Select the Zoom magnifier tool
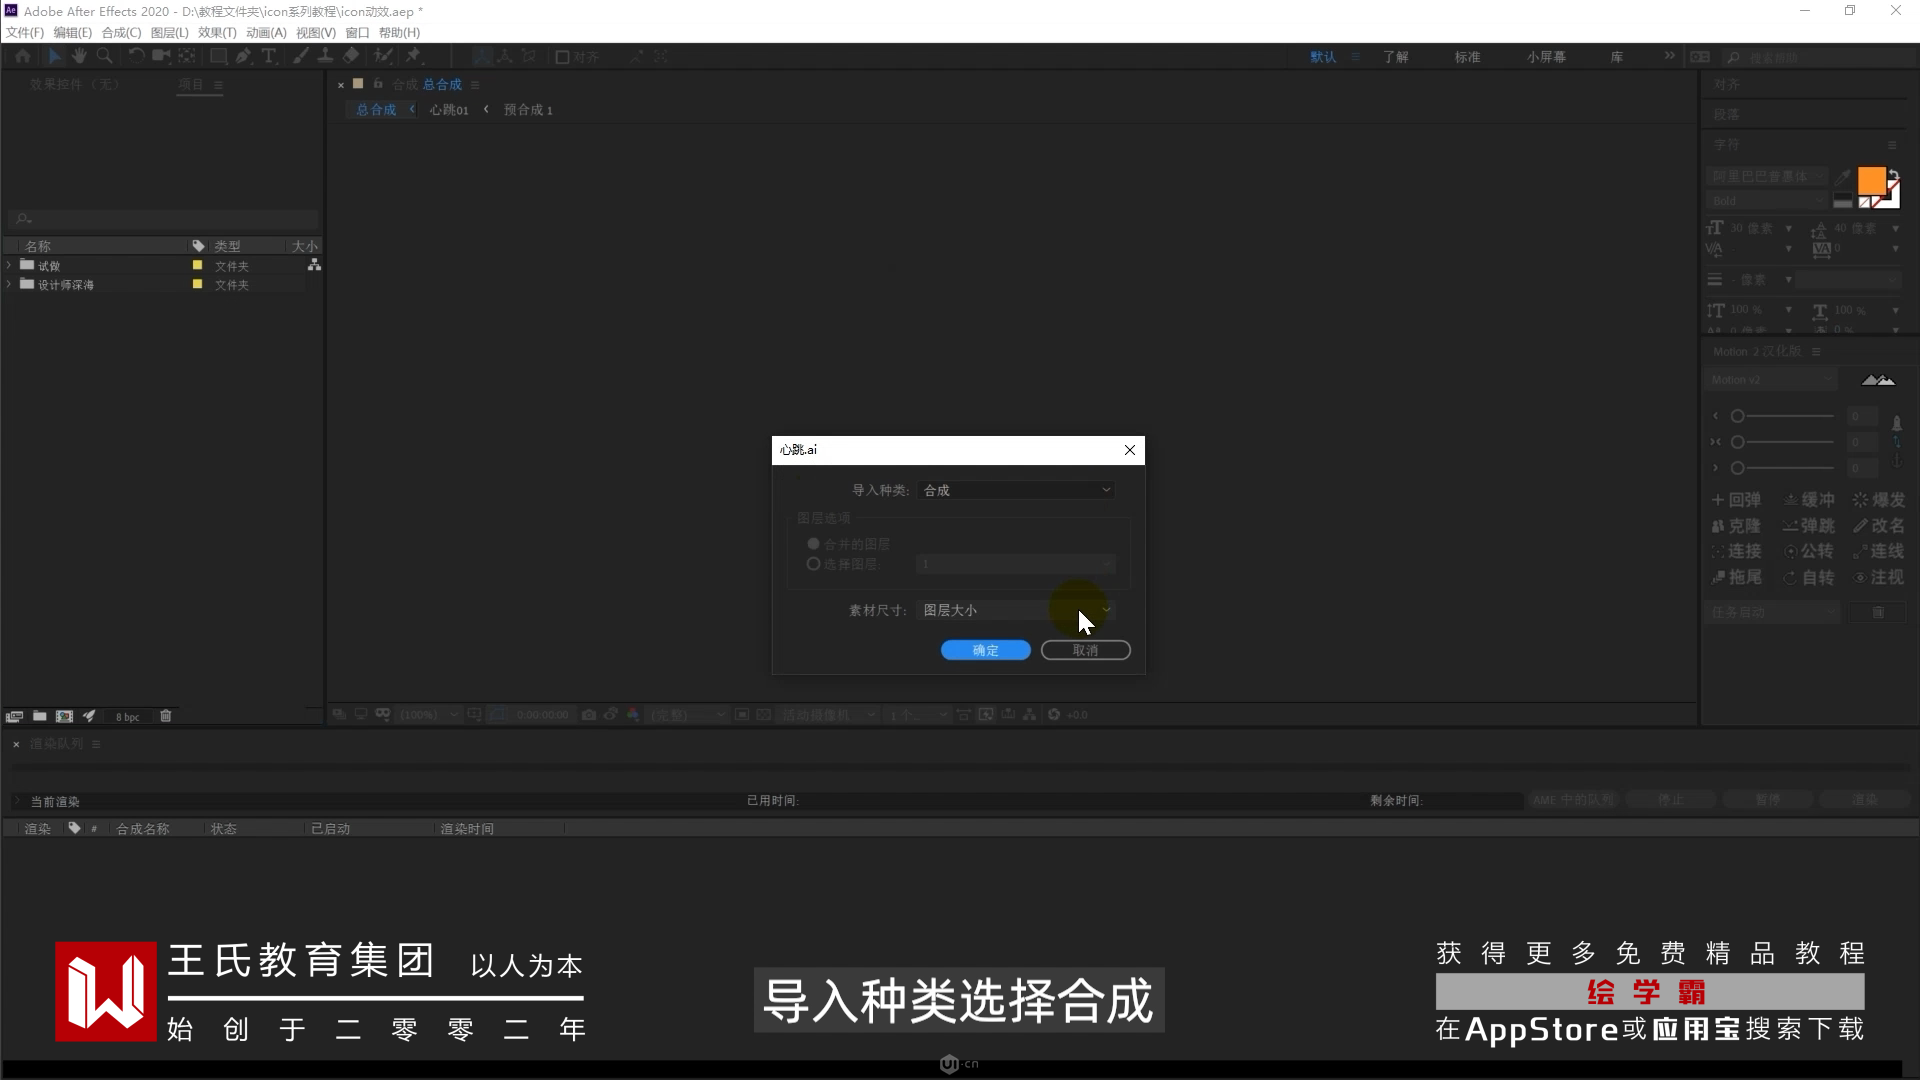This screenshot has height=1080, width=1920. (104, 56)
